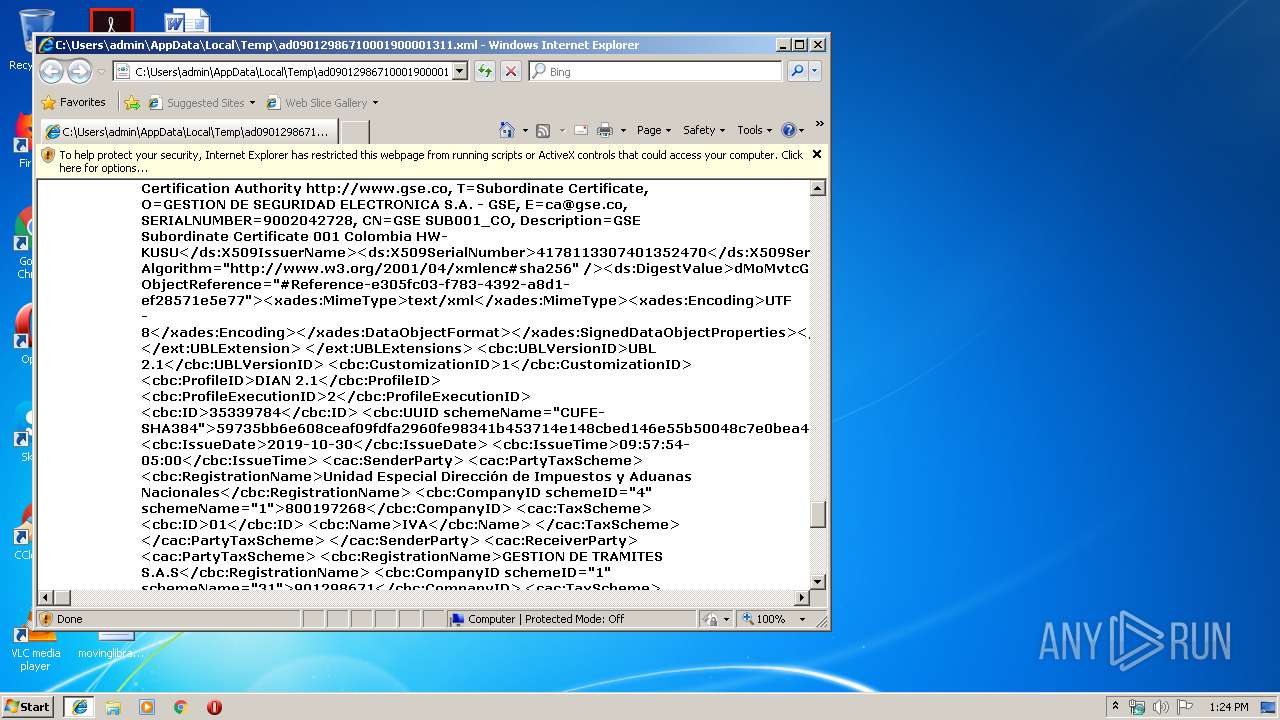
Task: Expand the zoom level dropdown arrow
Action: pos(802,619)
